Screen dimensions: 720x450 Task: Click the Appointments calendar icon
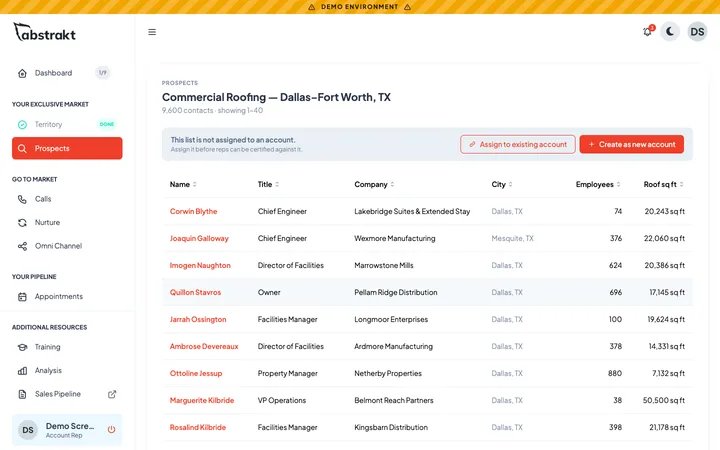22,297
